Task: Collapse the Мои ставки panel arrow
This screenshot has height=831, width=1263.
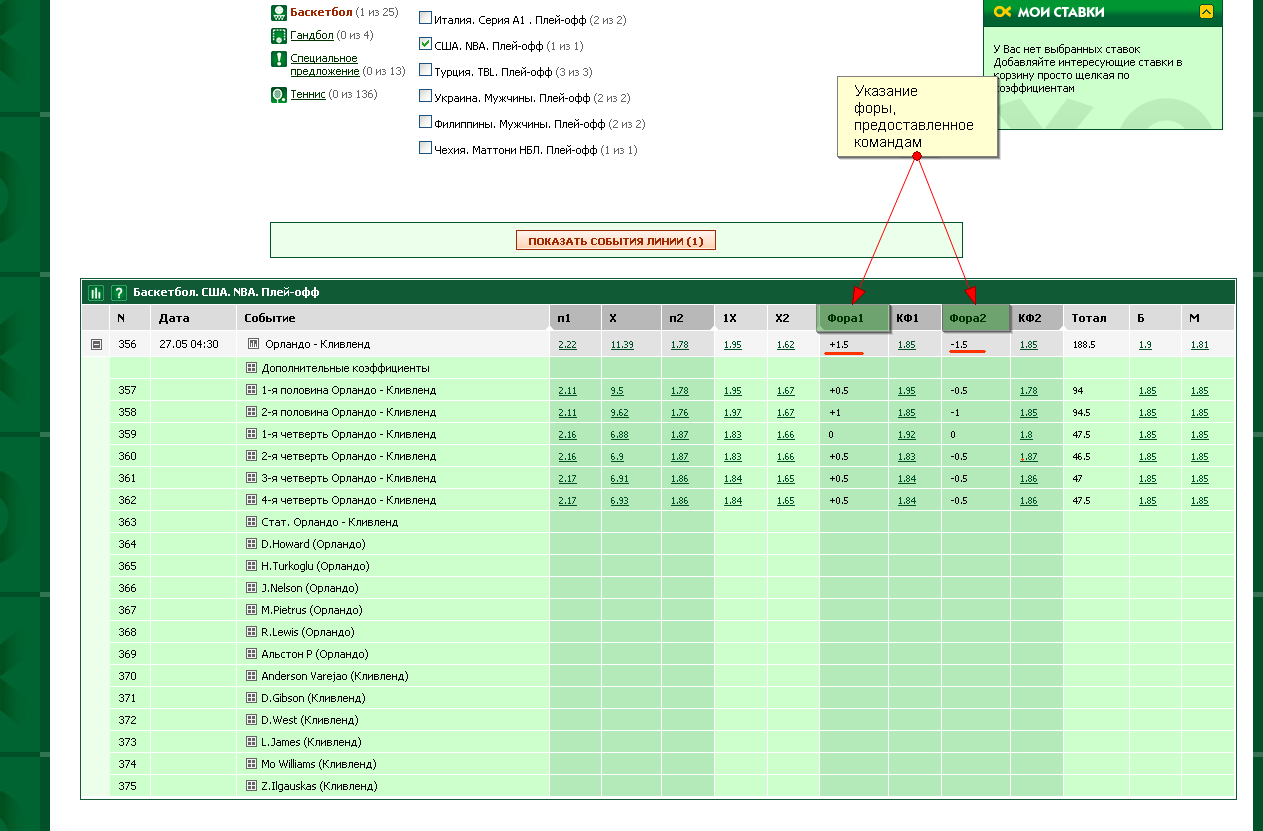Action: [x=1206, y=12]
